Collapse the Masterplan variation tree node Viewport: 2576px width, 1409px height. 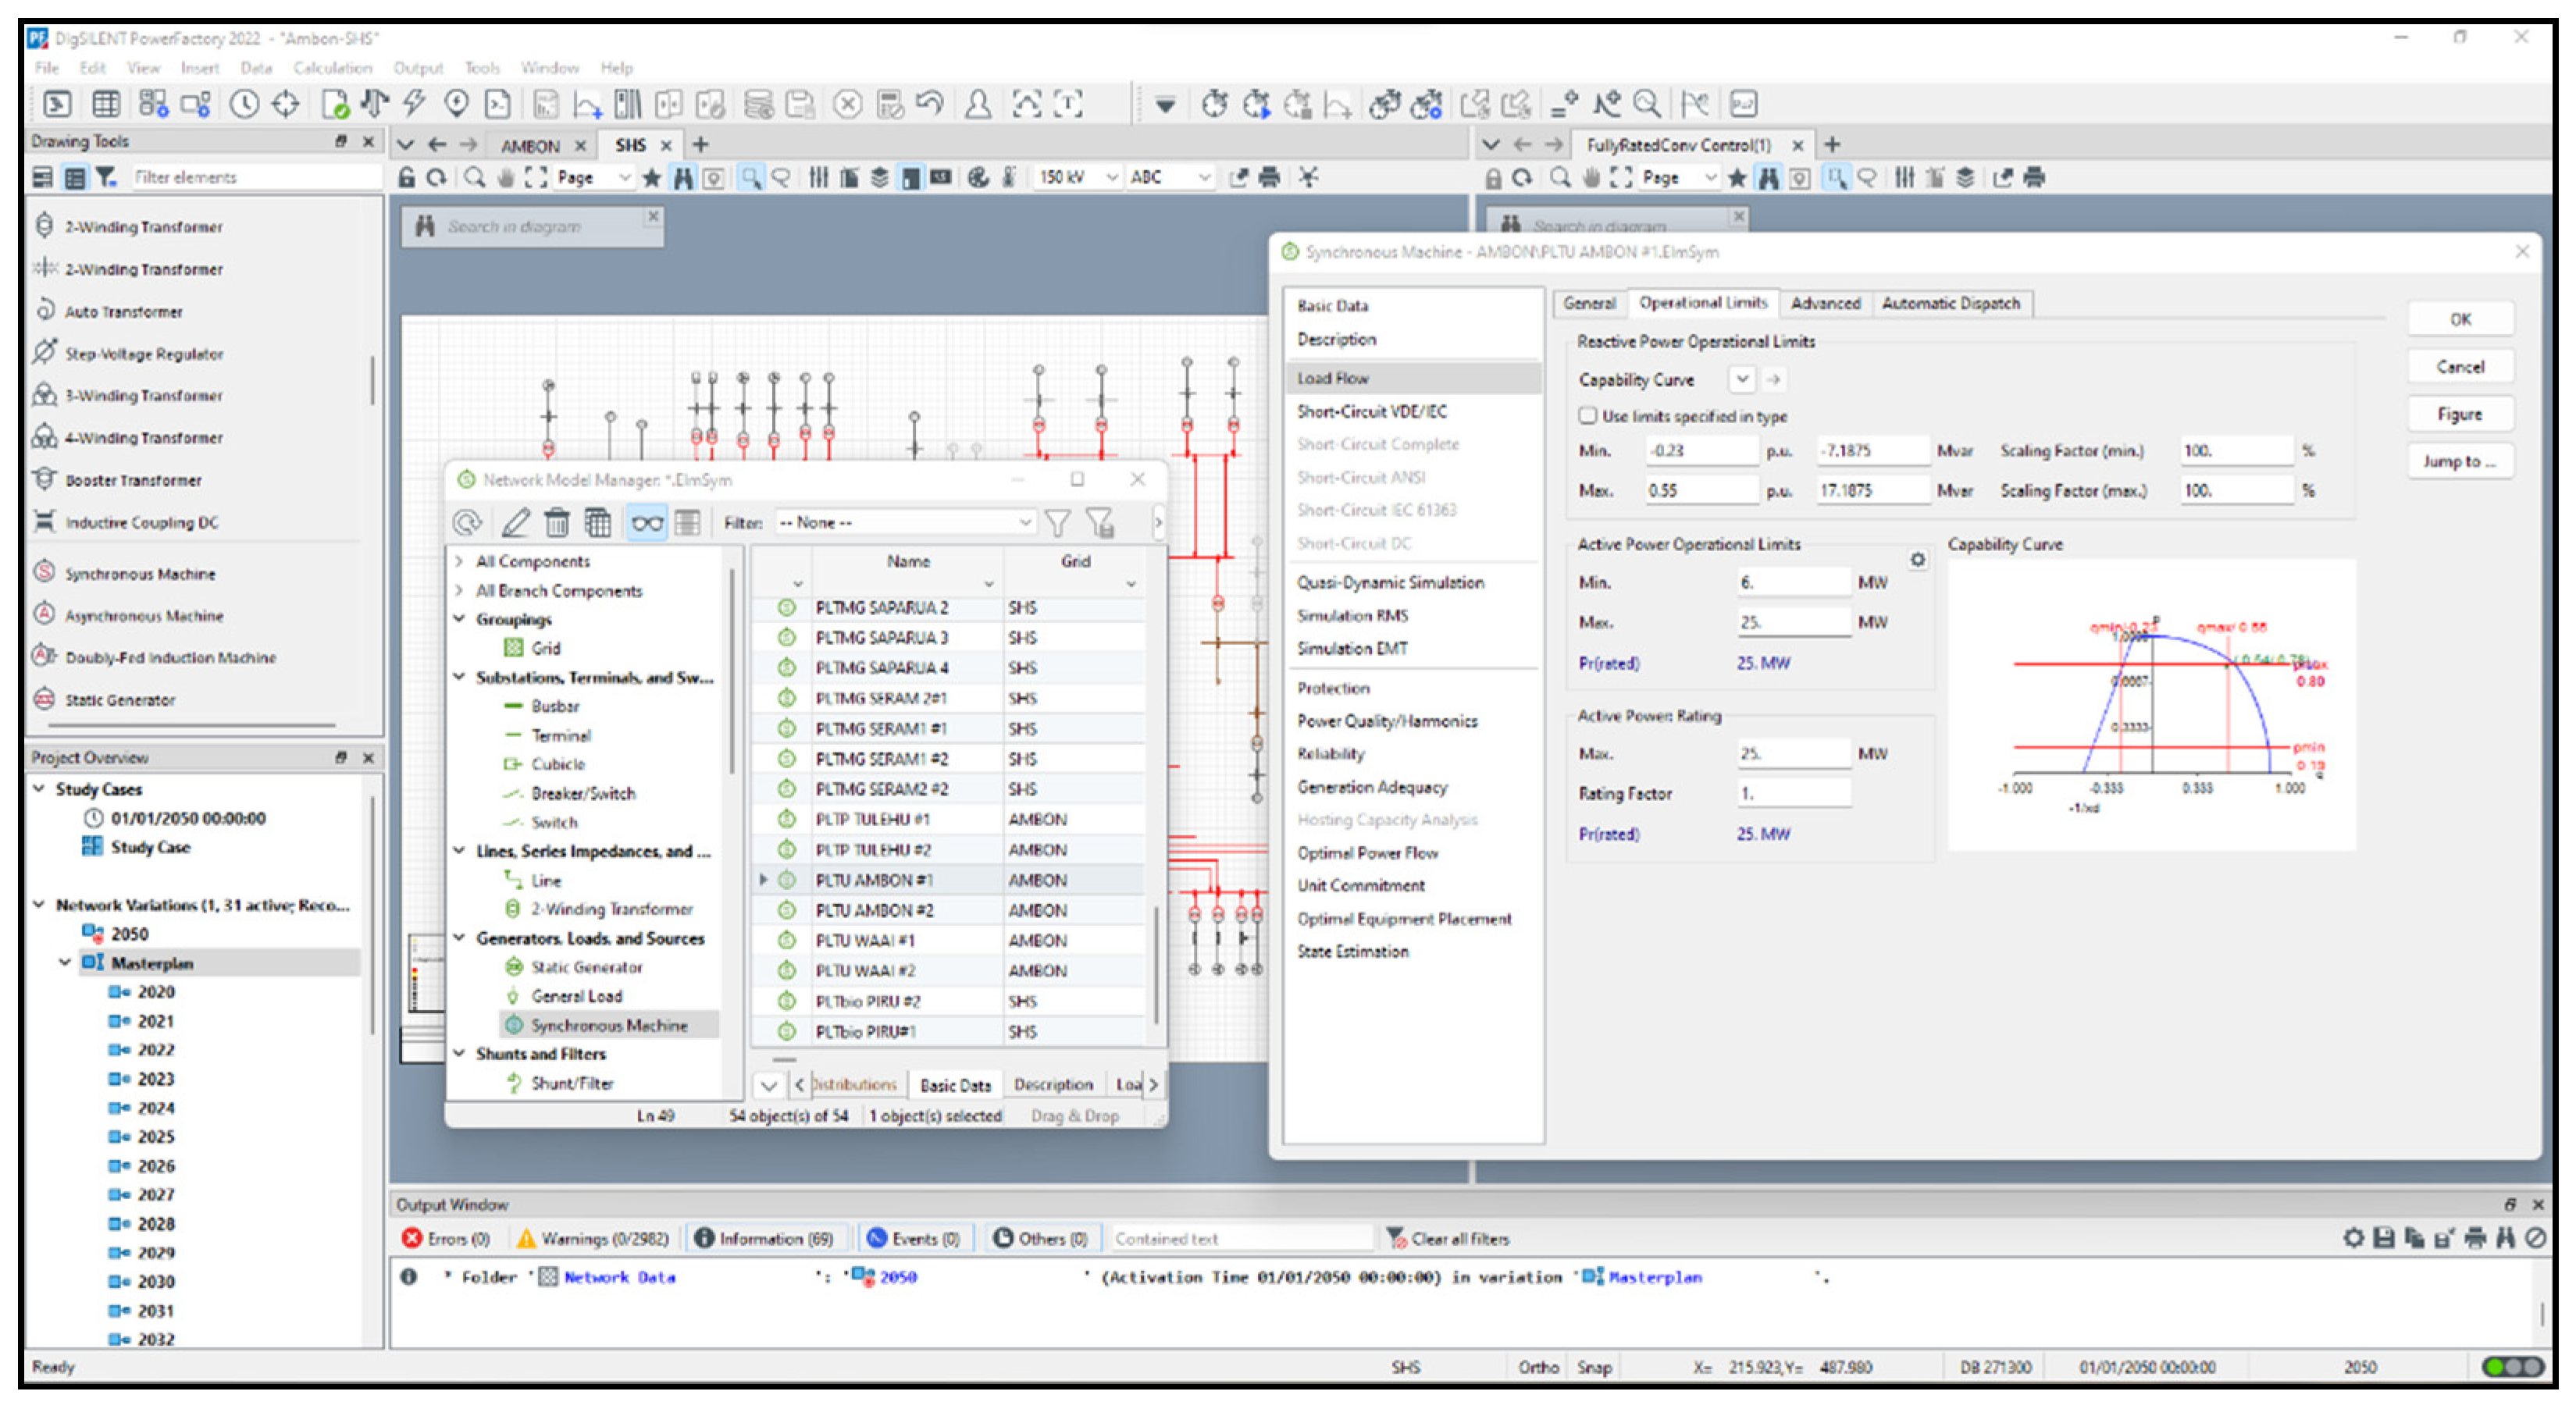click(x=65, y=963)
